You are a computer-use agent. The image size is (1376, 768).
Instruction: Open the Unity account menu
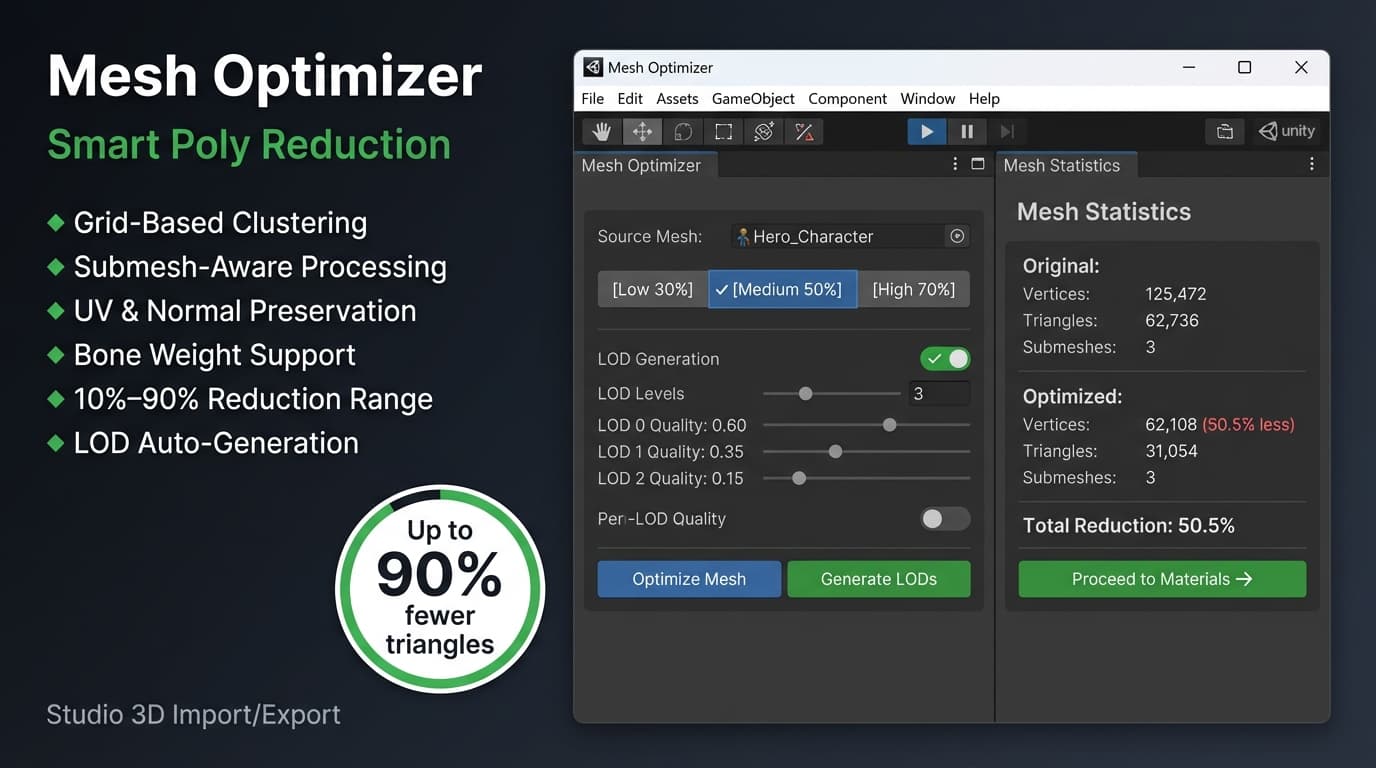[x=1286, y=130]
